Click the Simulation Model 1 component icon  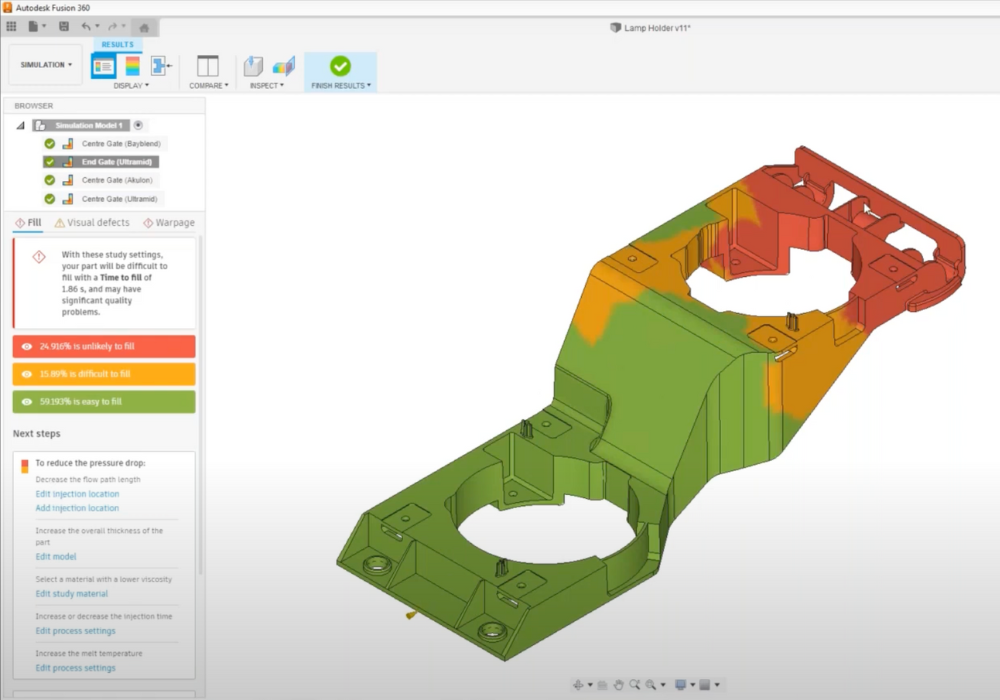pyautogui.click(x=40, y=126)
